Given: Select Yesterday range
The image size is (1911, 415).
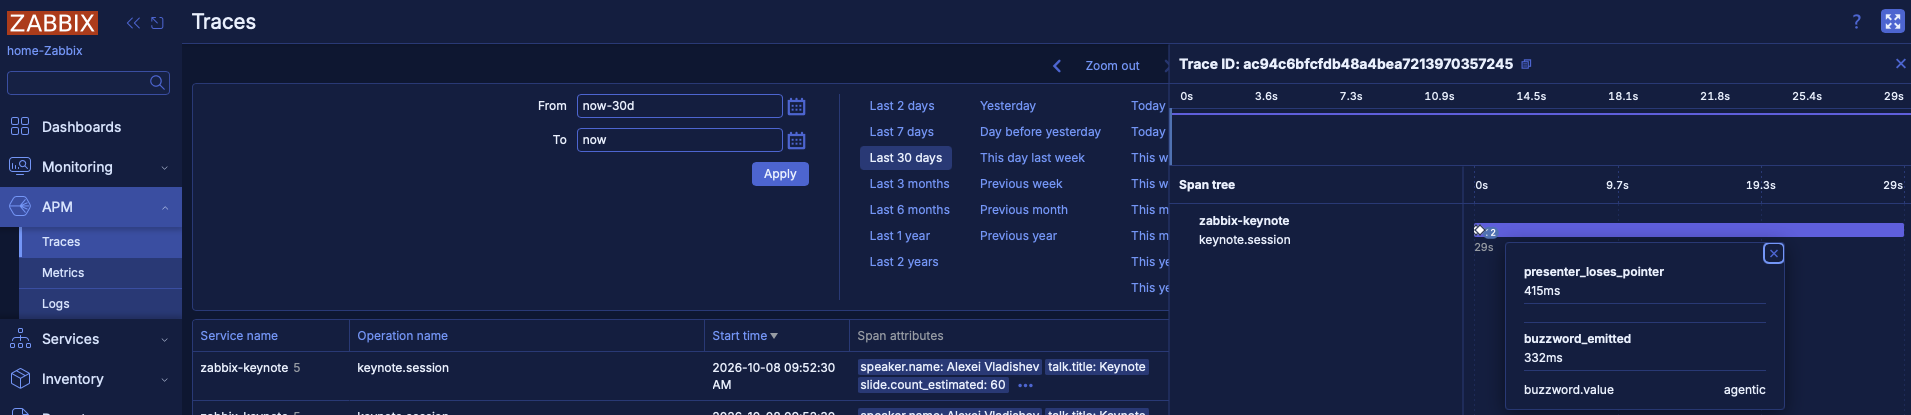Looking at the screenshot, I should (x=1008, y=106).
